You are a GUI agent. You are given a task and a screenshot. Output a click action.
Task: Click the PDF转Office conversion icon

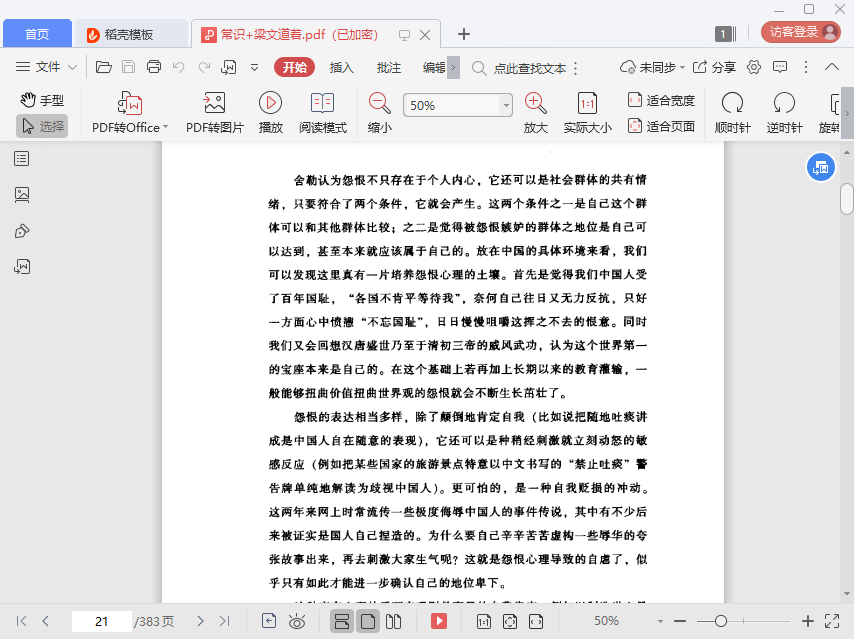129,103
